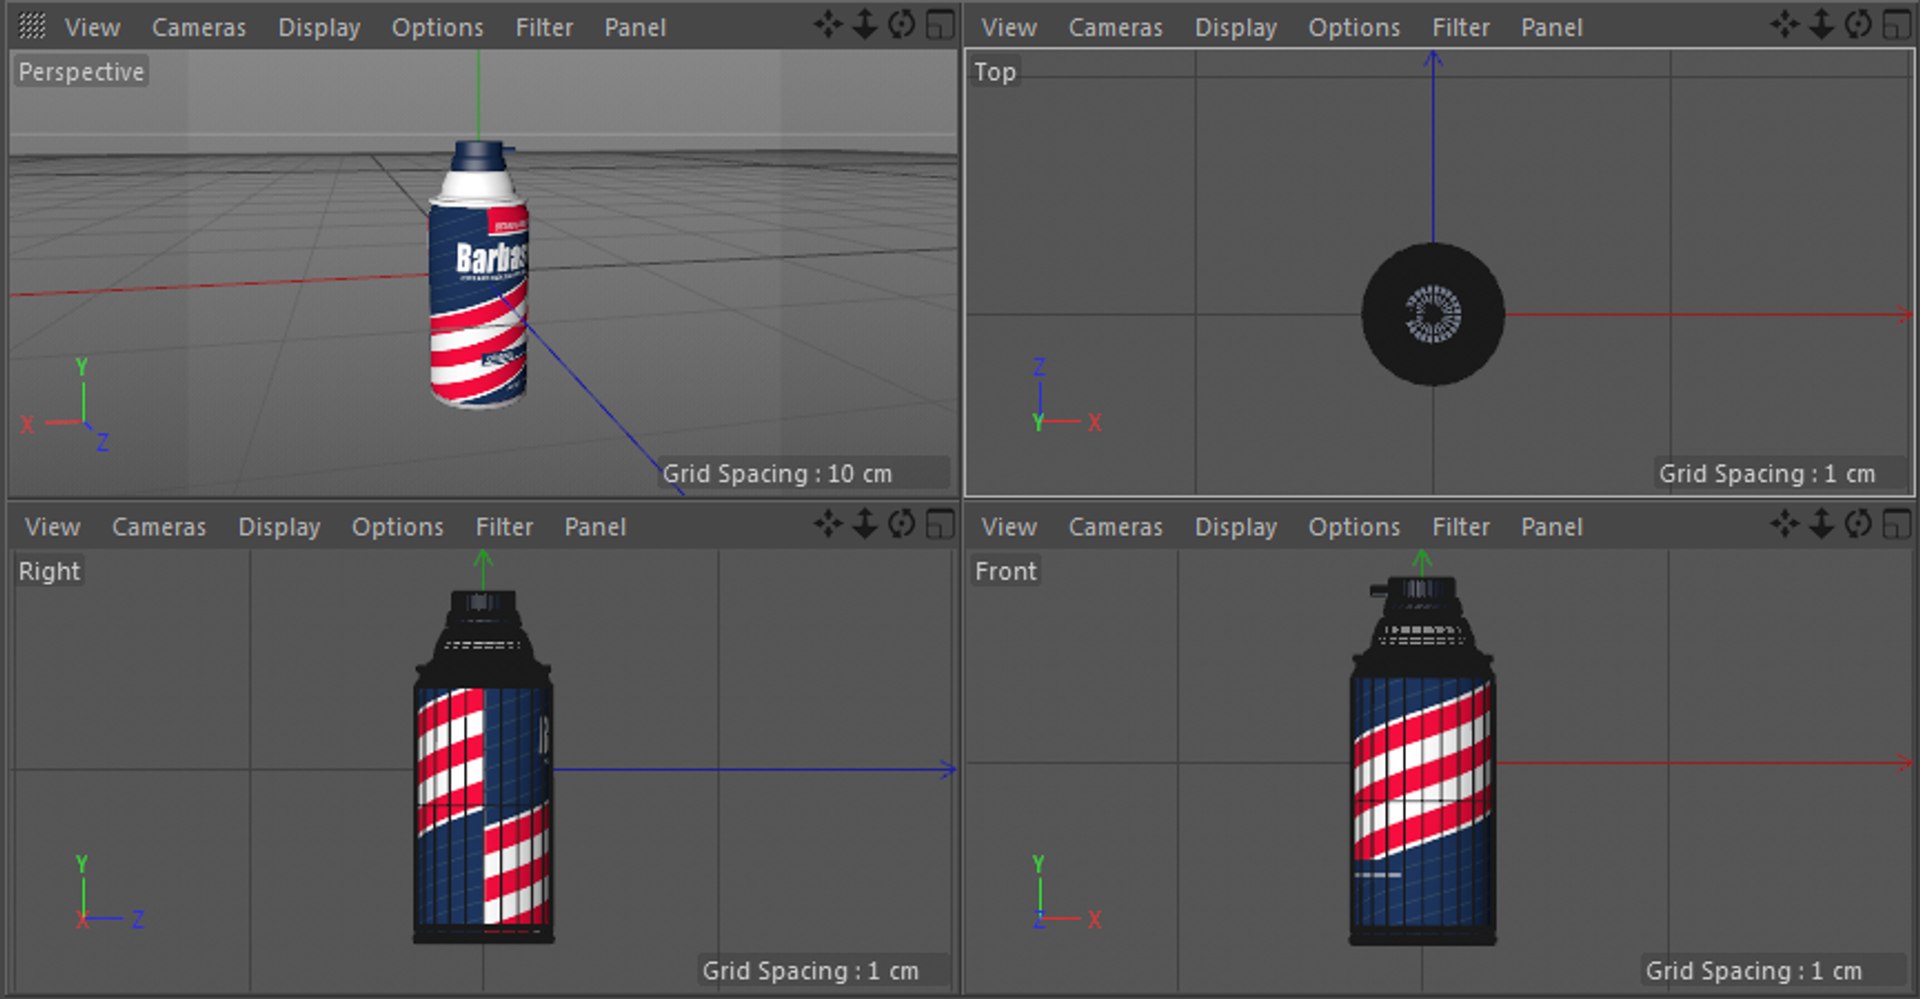This screenshot has width=1920, height=999.
Task: Click the Perspective viewport label
Action: [x=81, y=72]
